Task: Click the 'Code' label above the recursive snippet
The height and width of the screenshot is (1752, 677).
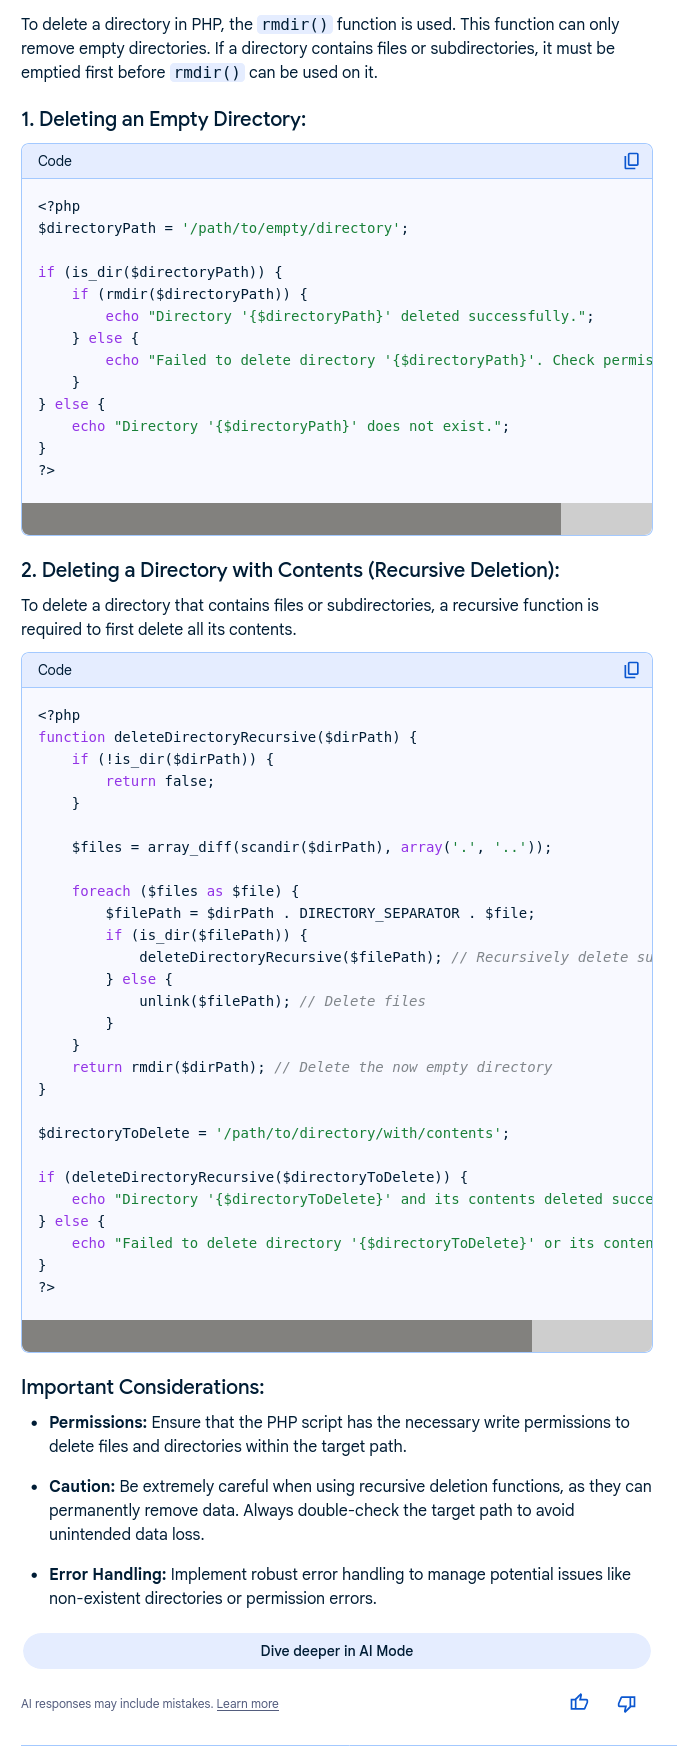Action: coord(55,670)
